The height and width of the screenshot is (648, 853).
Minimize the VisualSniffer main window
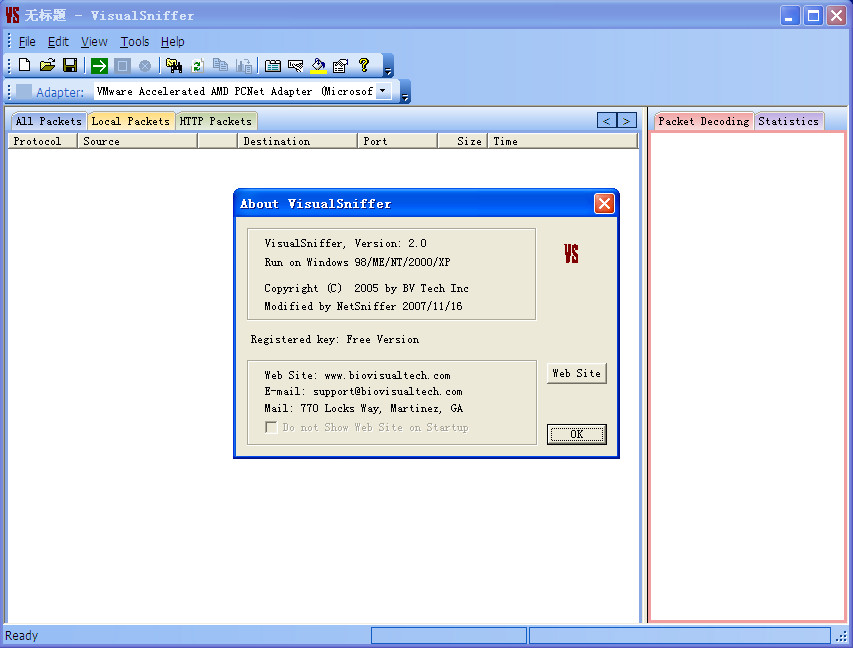[x=790, y=15]
